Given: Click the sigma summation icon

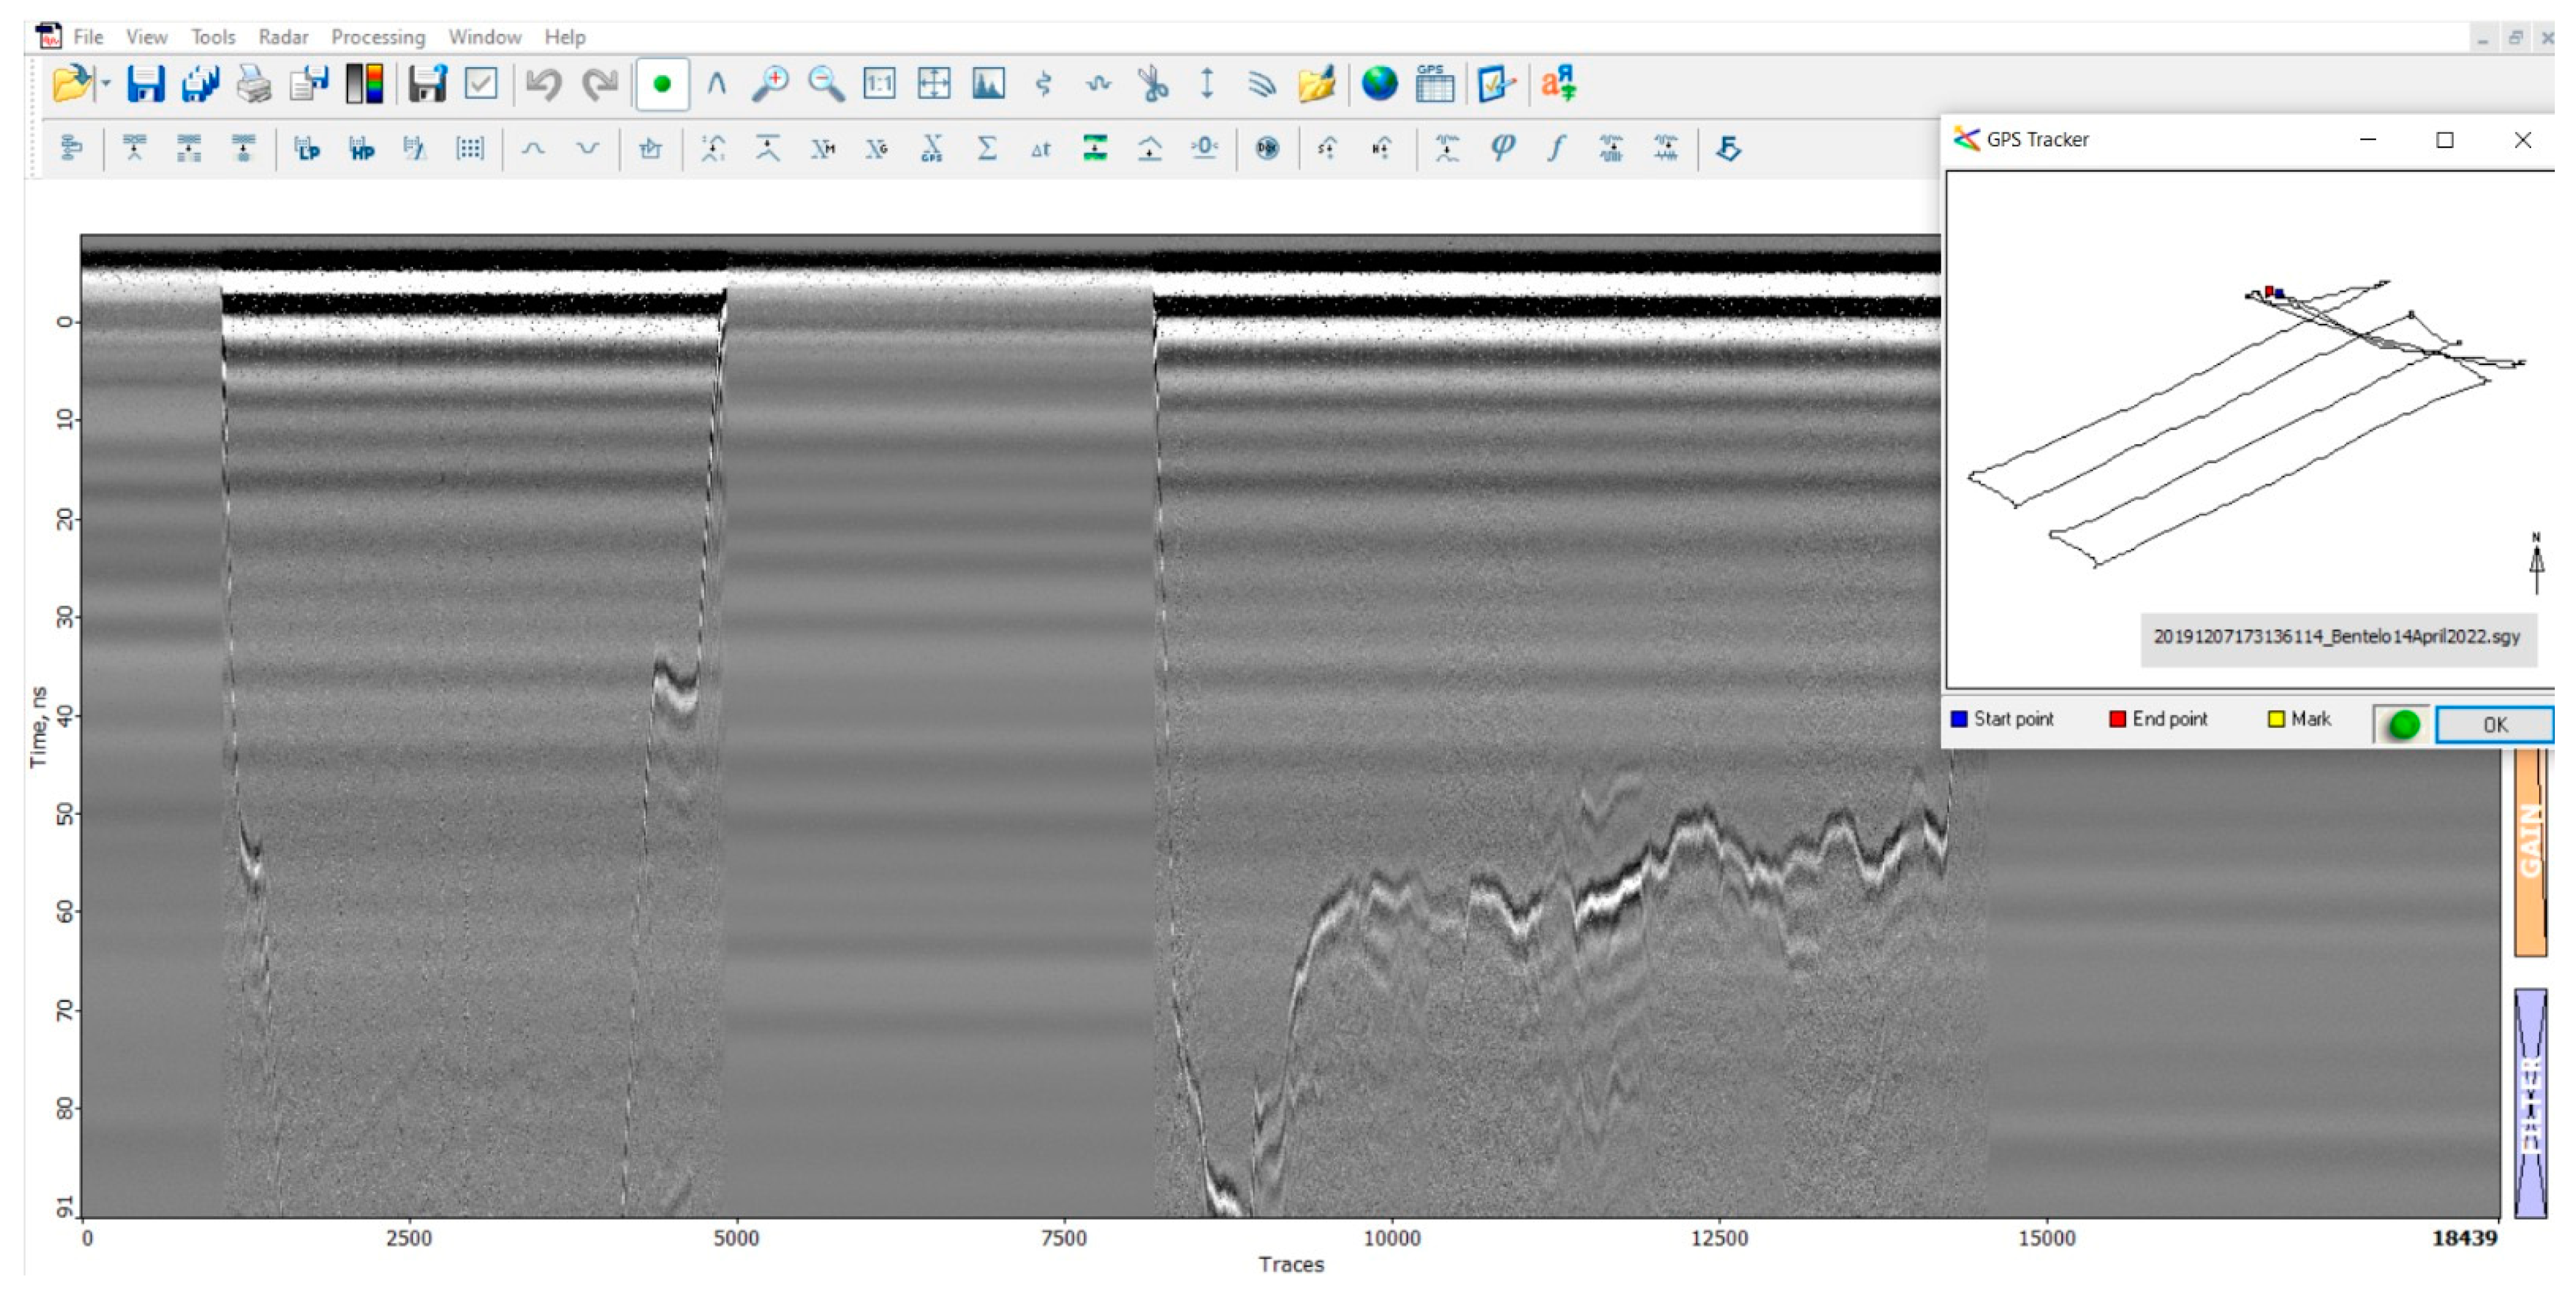Looking at the screenshot, I should click(x=986, y=149).
